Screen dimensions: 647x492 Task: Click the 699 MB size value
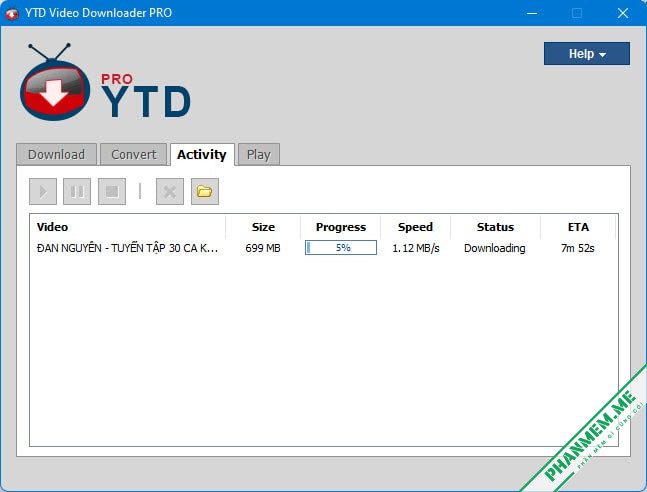(x=263, y=248)
